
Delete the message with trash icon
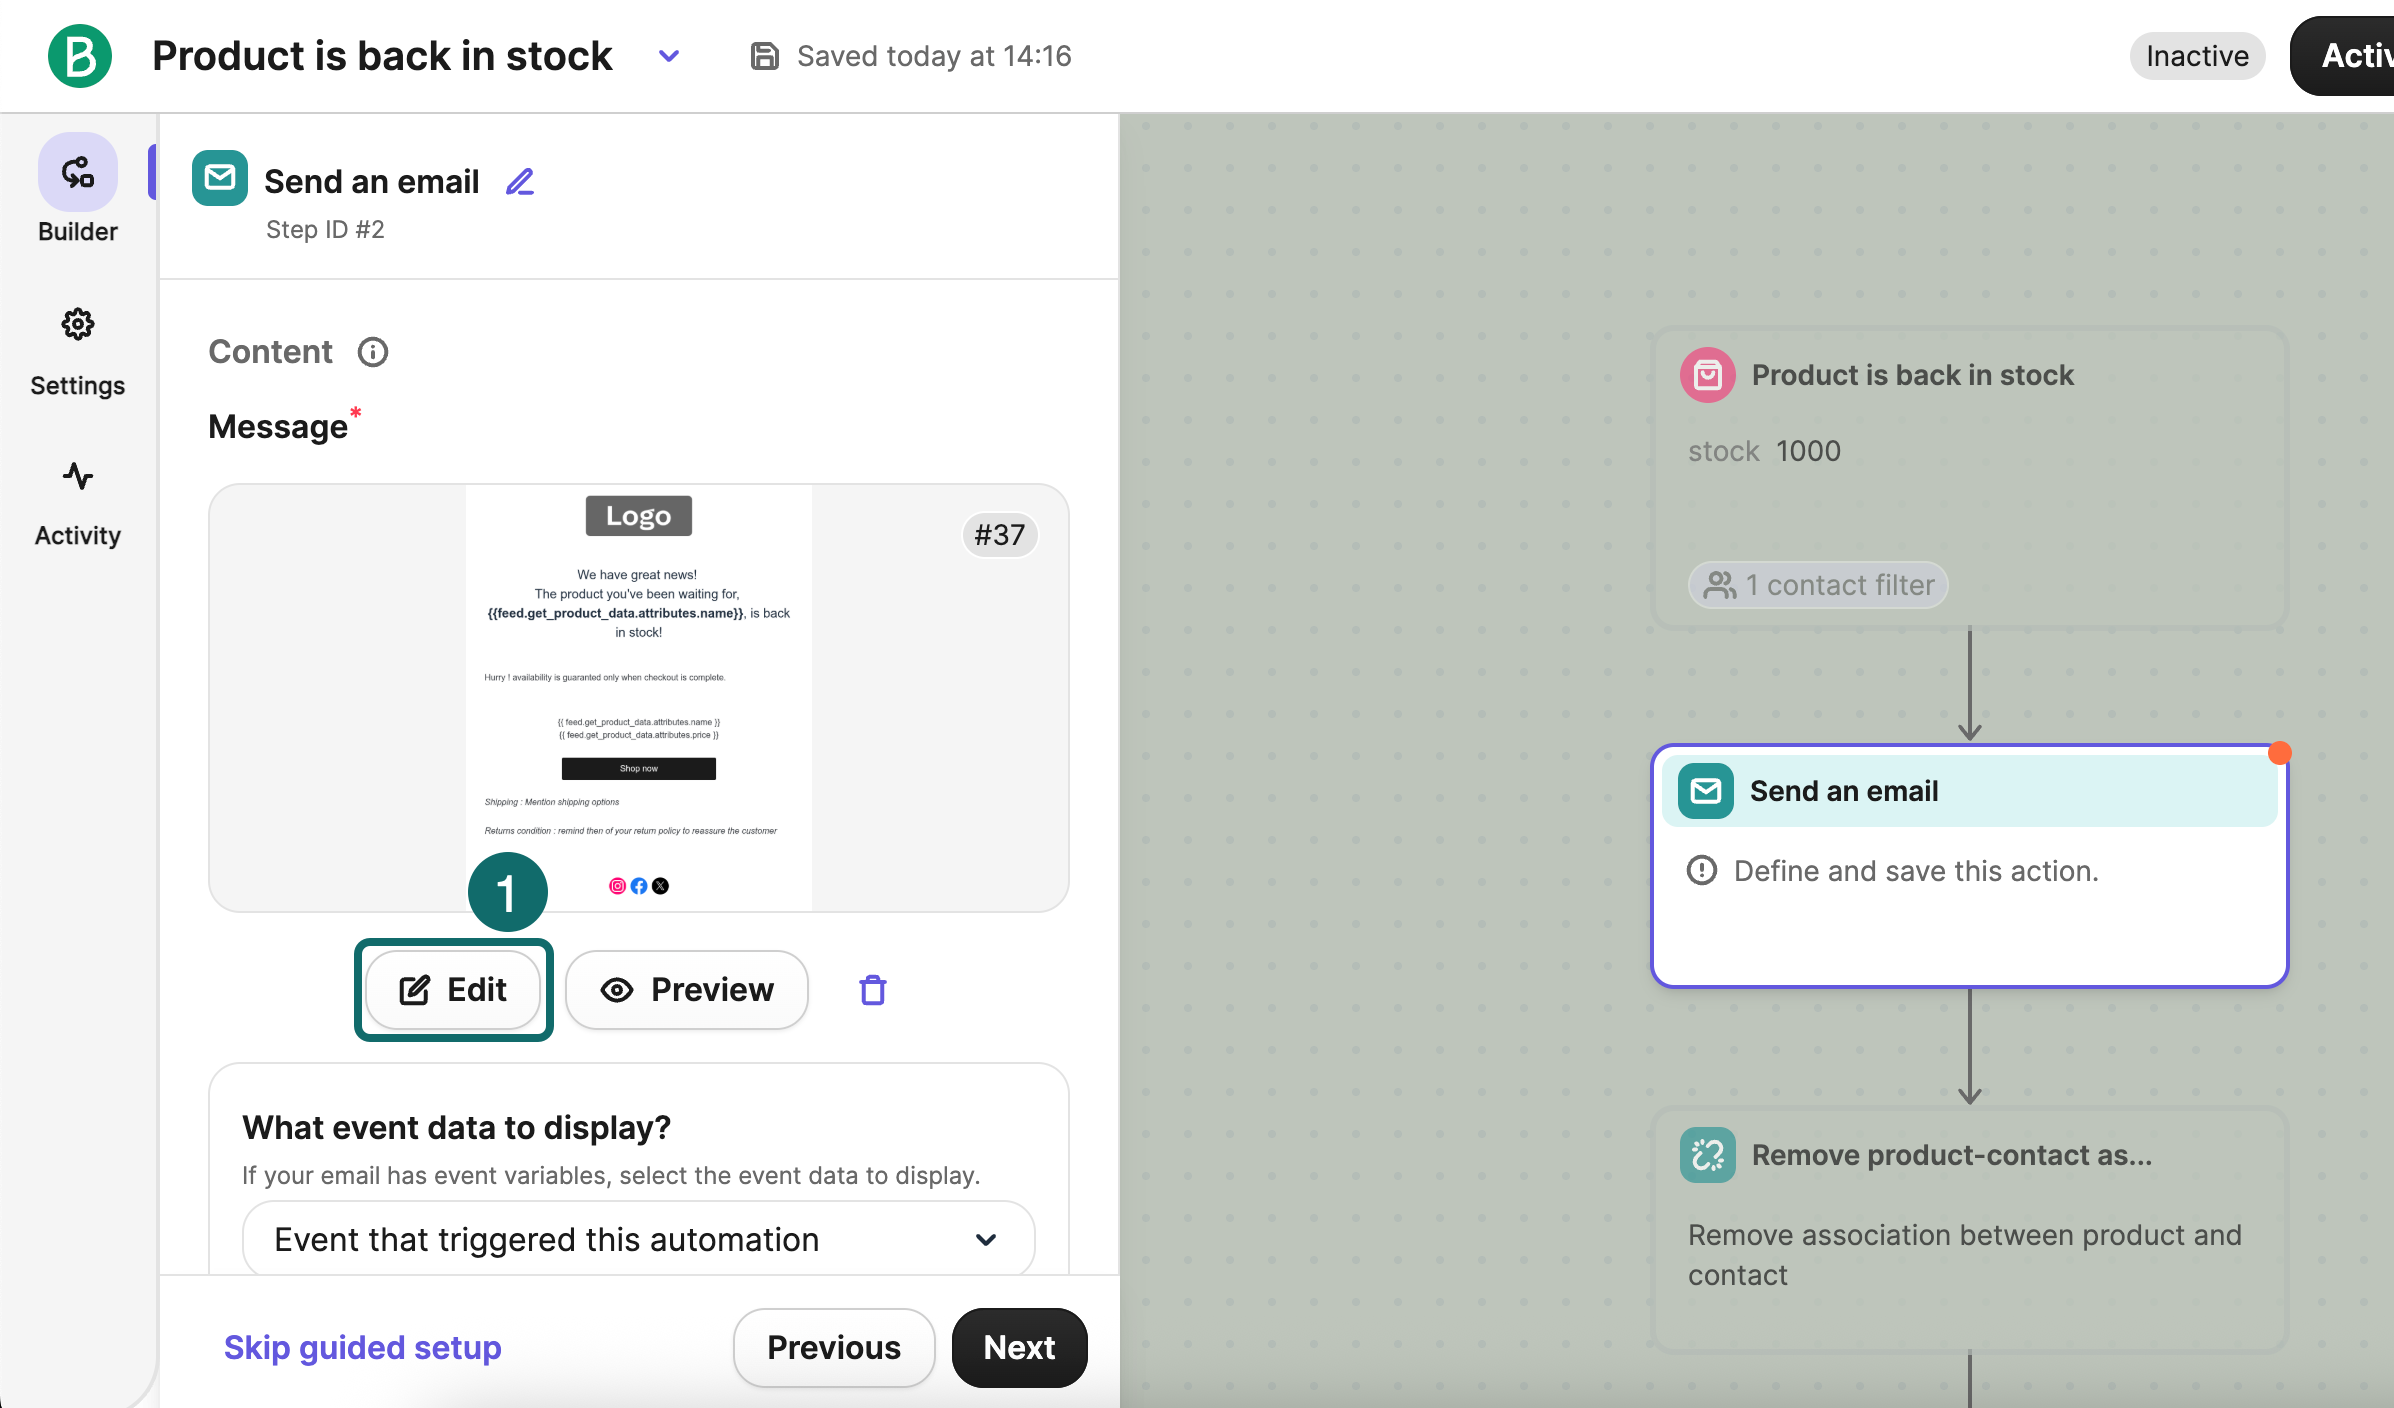pyautogui.click(x=873, y=990)
